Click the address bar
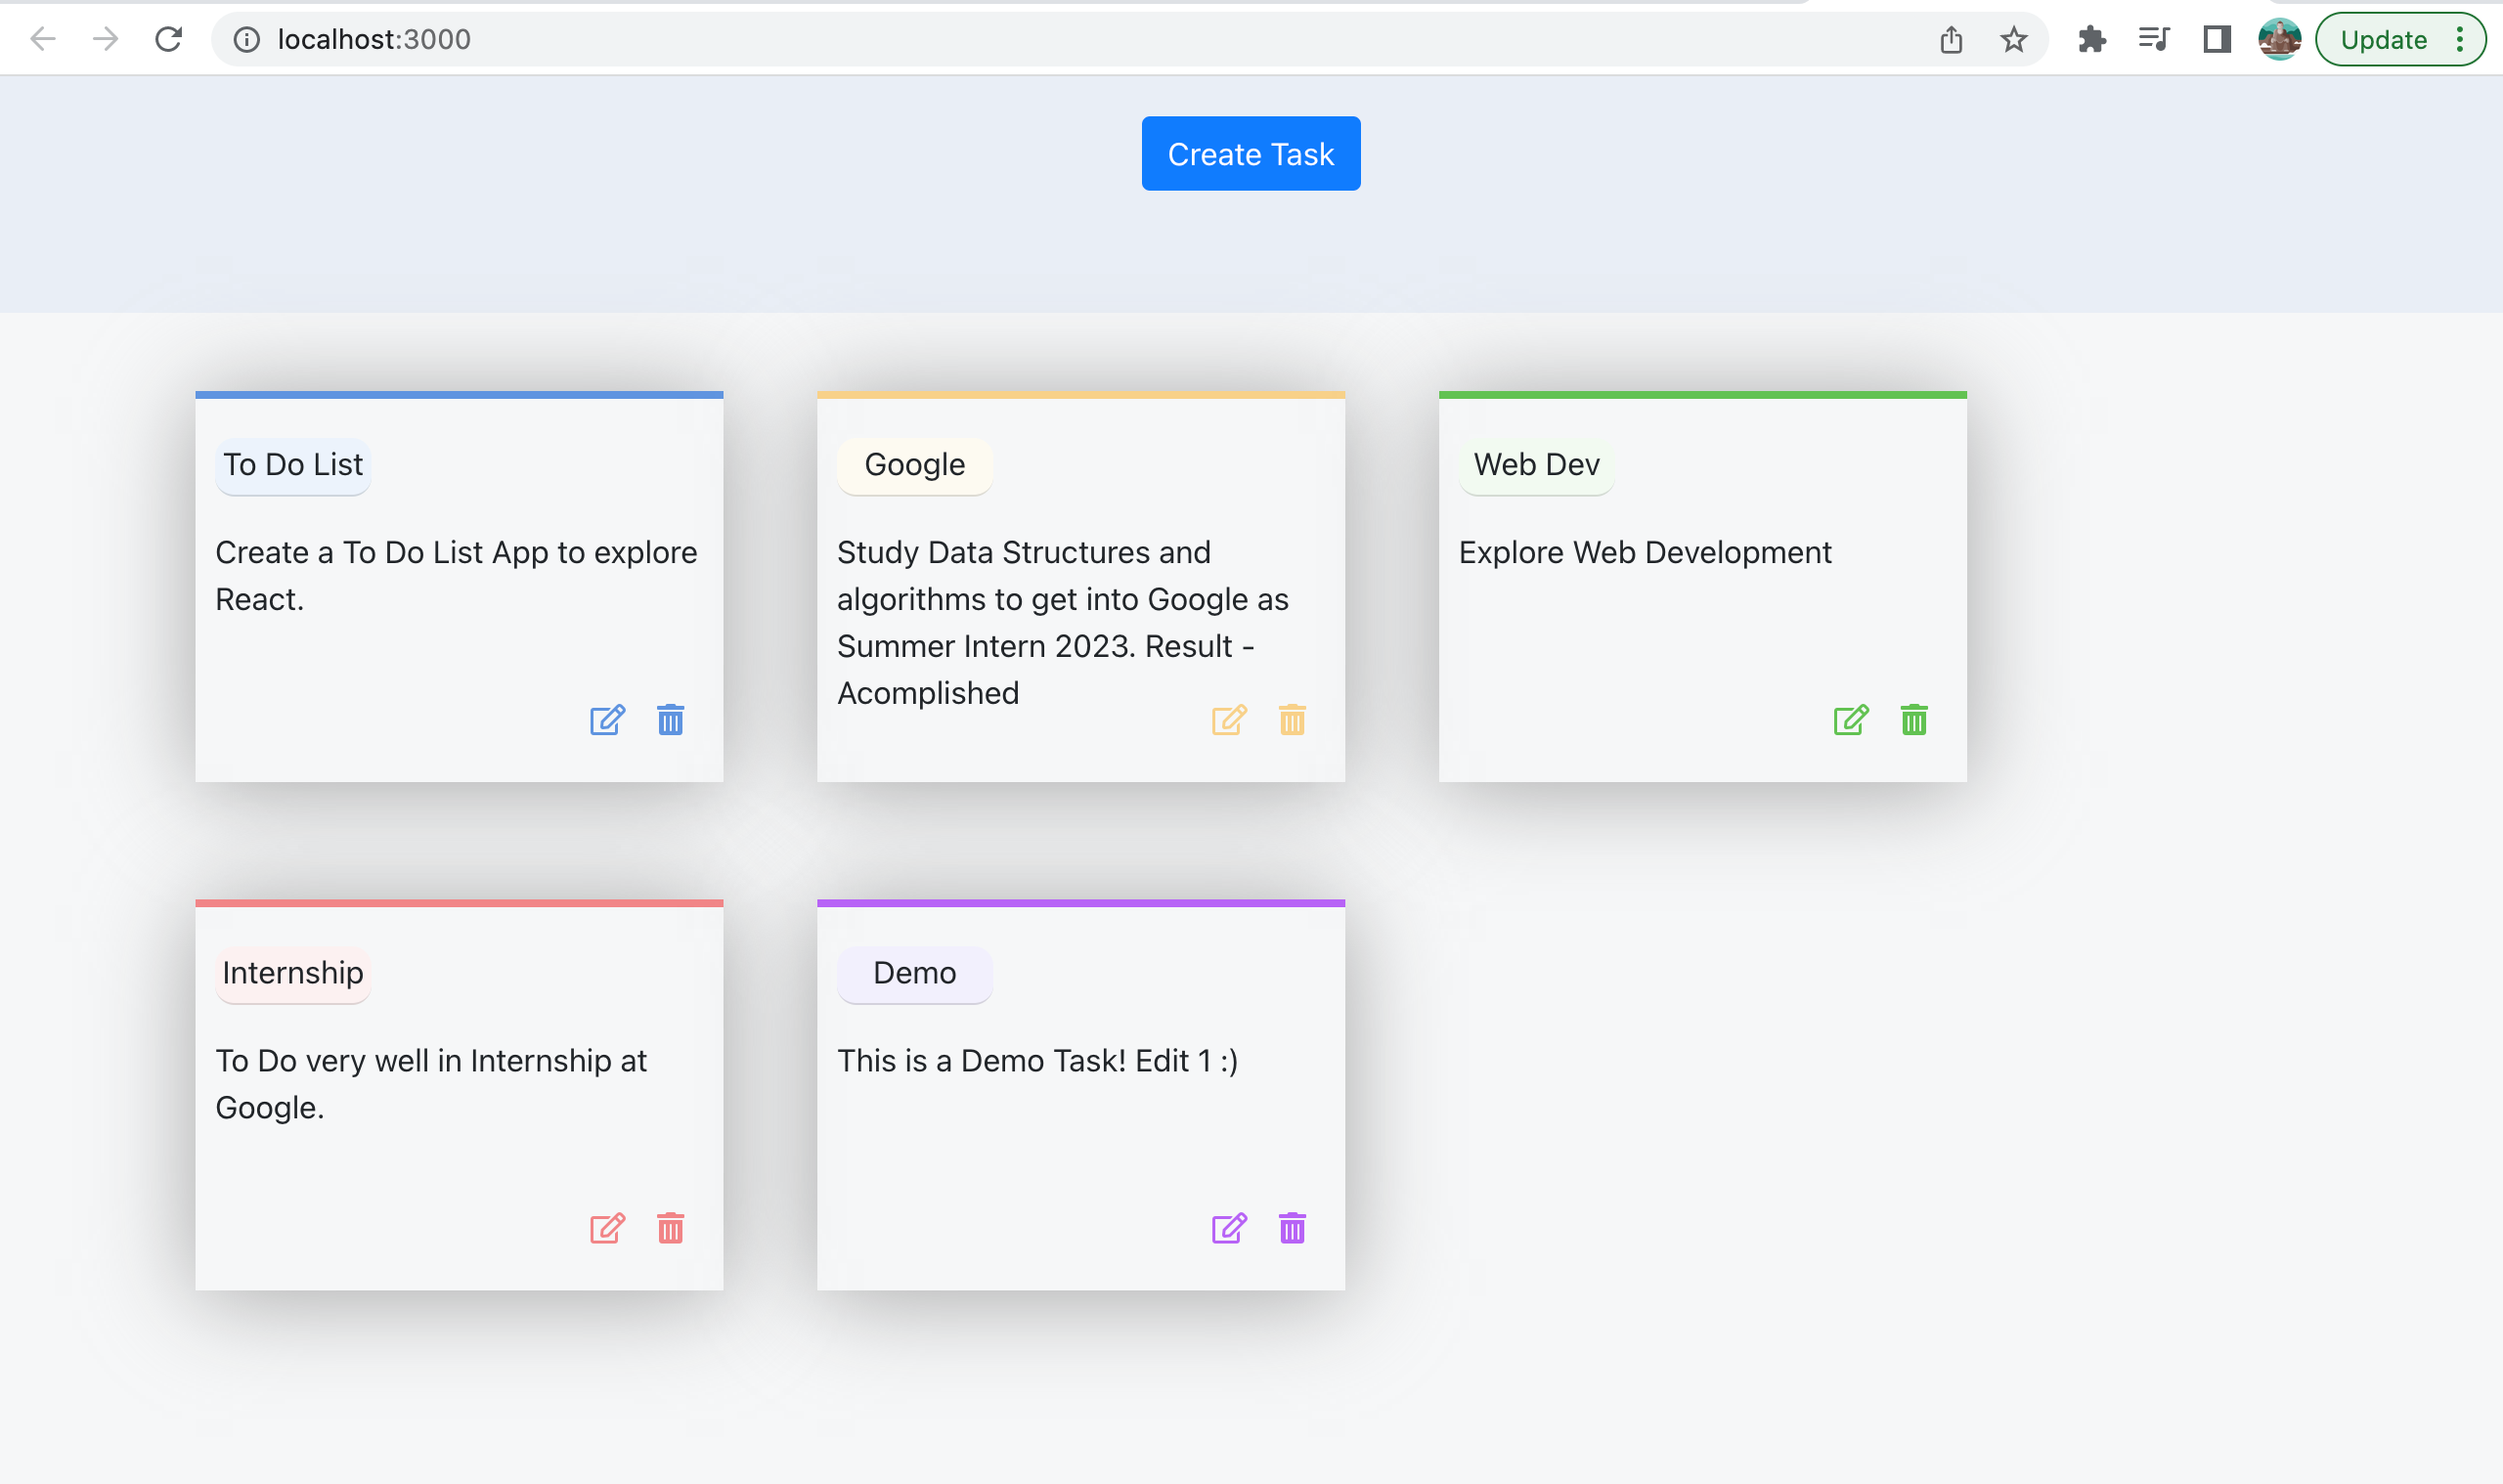 (600, 39)
